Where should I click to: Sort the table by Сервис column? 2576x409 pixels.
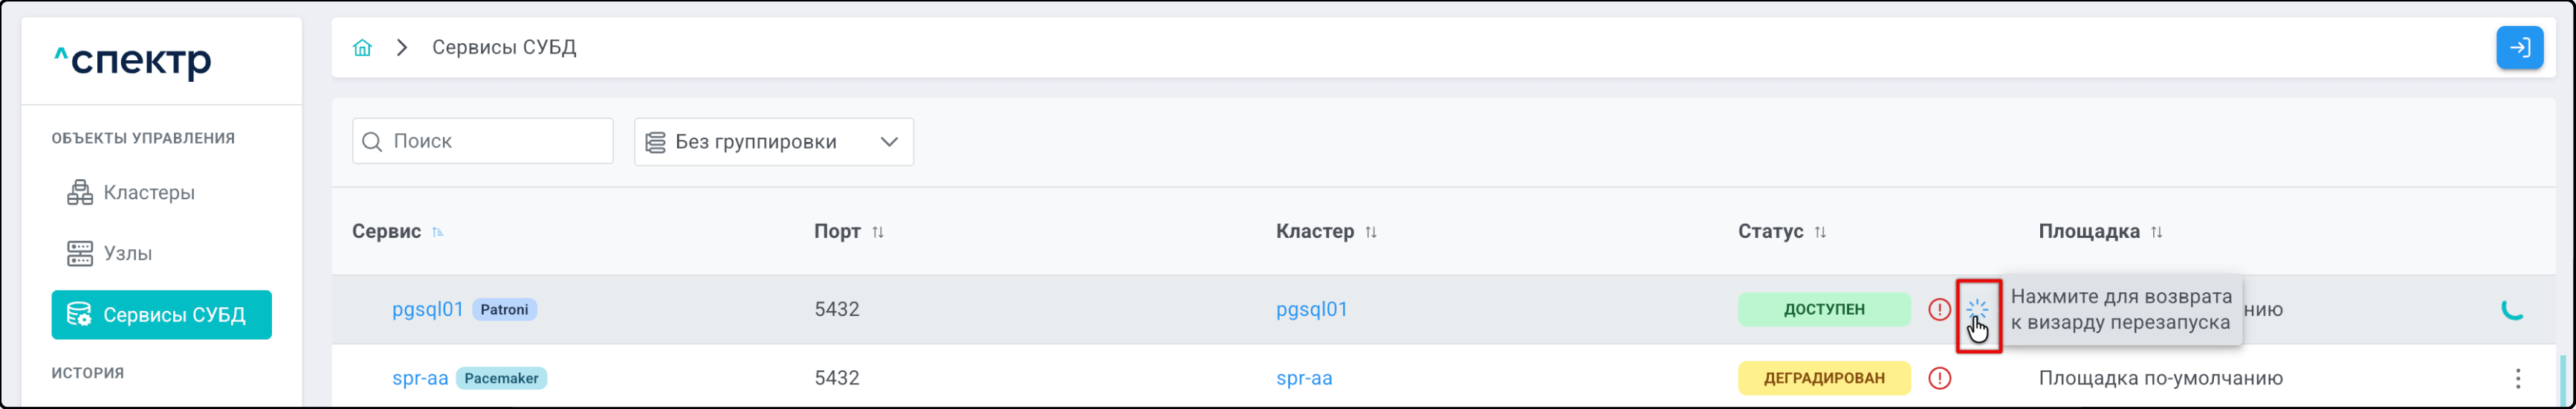point(437,232)
